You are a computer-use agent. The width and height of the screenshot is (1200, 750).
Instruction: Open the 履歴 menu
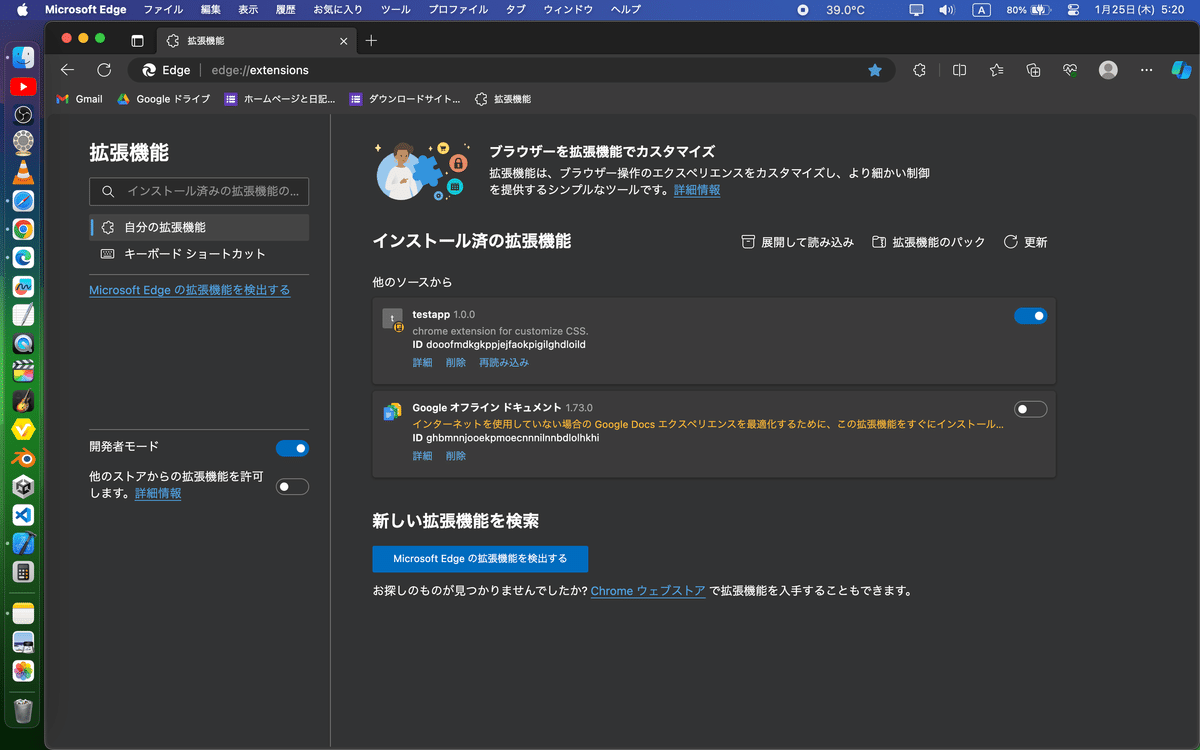(286, 10)
